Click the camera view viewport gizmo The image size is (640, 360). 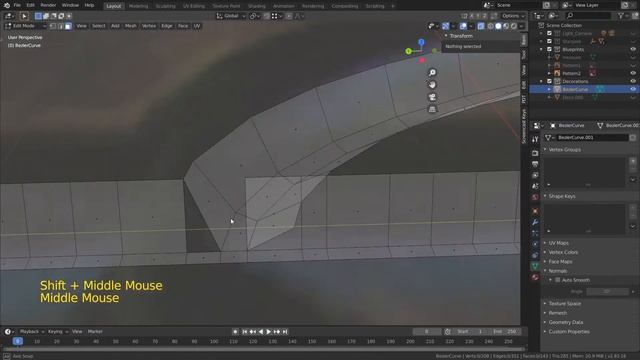(x=432, y=97)
